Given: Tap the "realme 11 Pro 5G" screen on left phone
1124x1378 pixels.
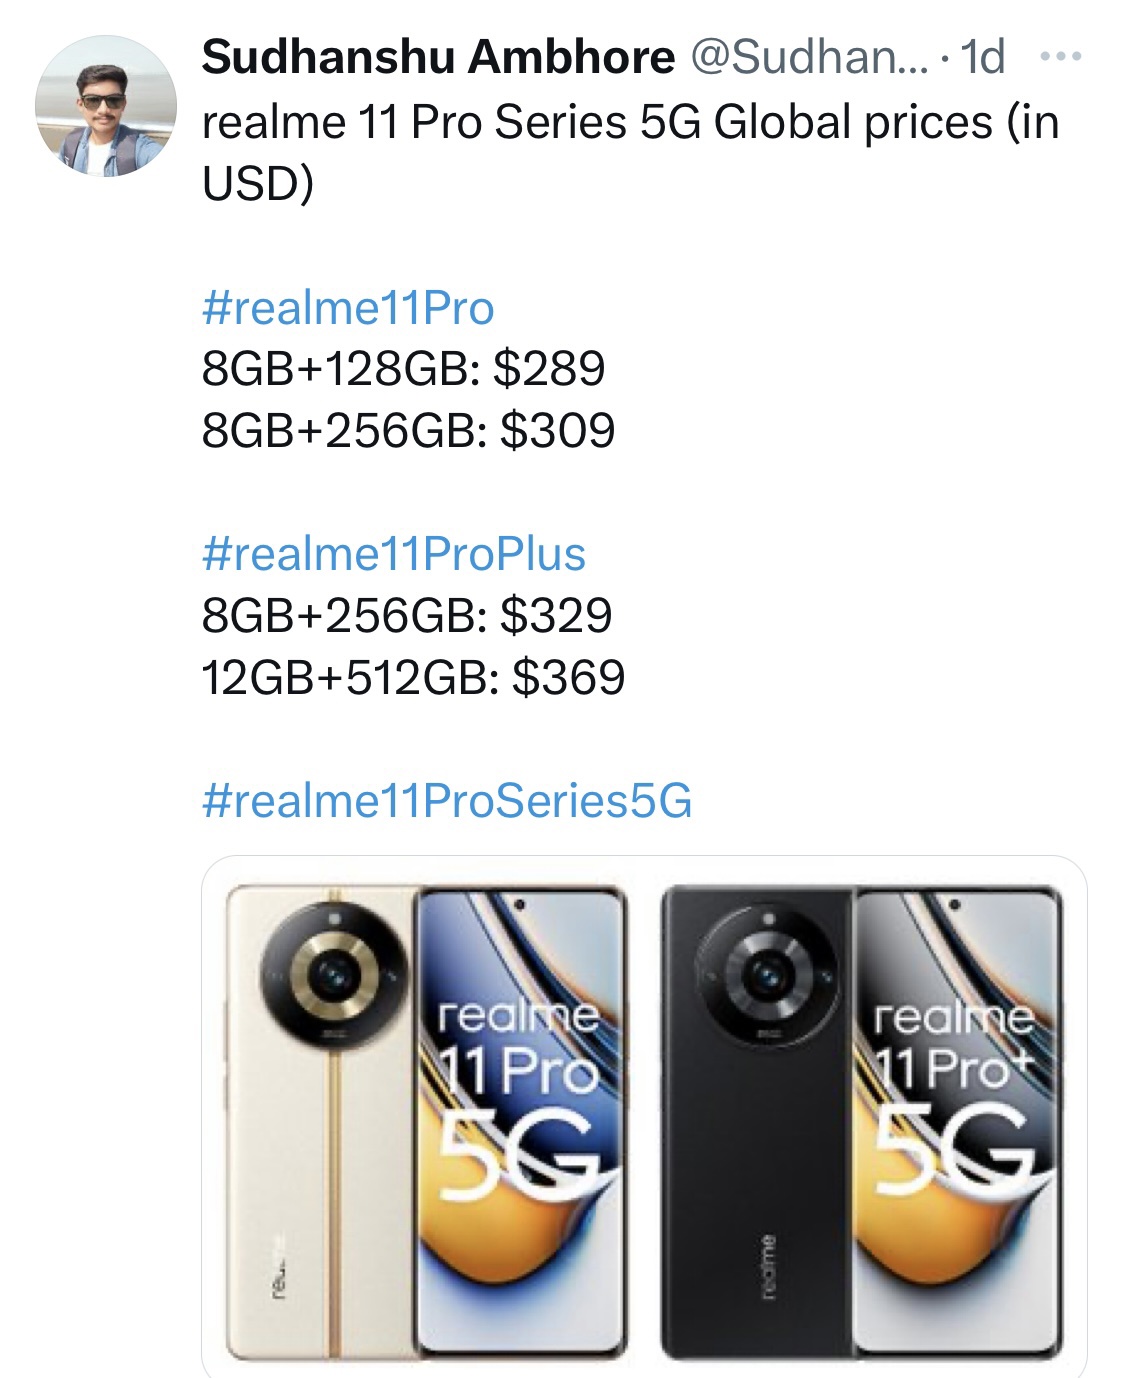Looking at the screenshot, I should [x=521, y=1121].
